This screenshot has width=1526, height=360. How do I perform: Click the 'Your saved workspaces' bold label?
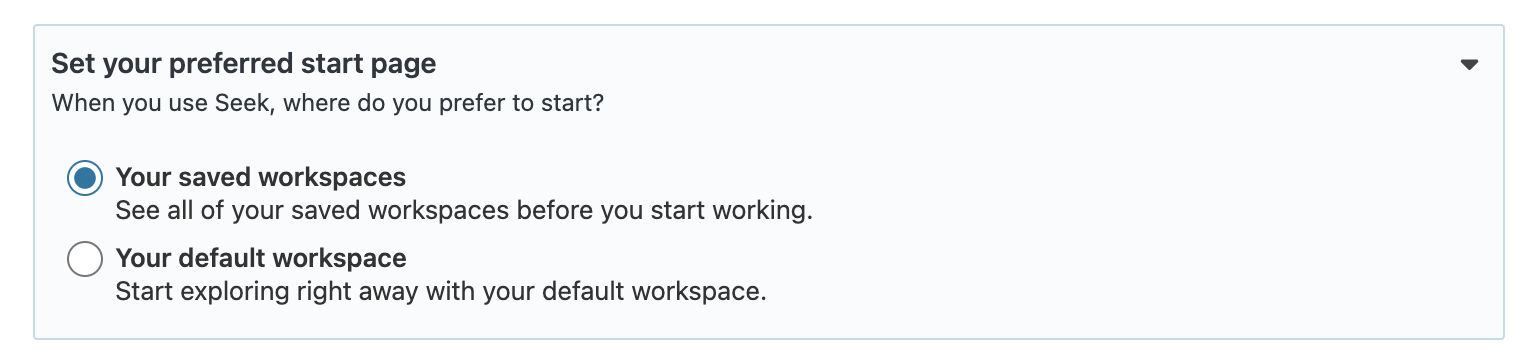pyautogui.click(x=261, y=178)
